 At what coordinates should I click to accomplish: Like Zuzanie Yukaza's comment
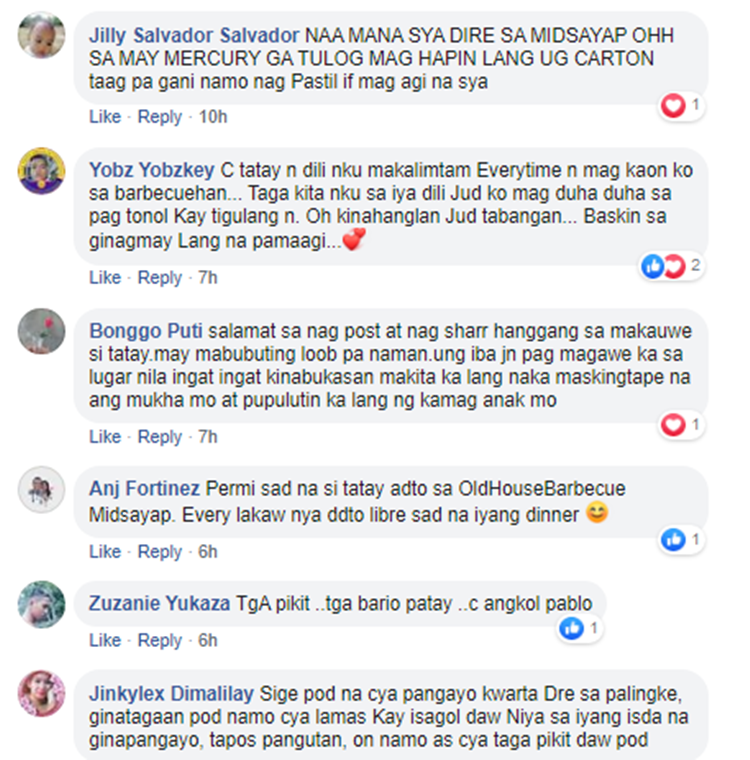105,640
